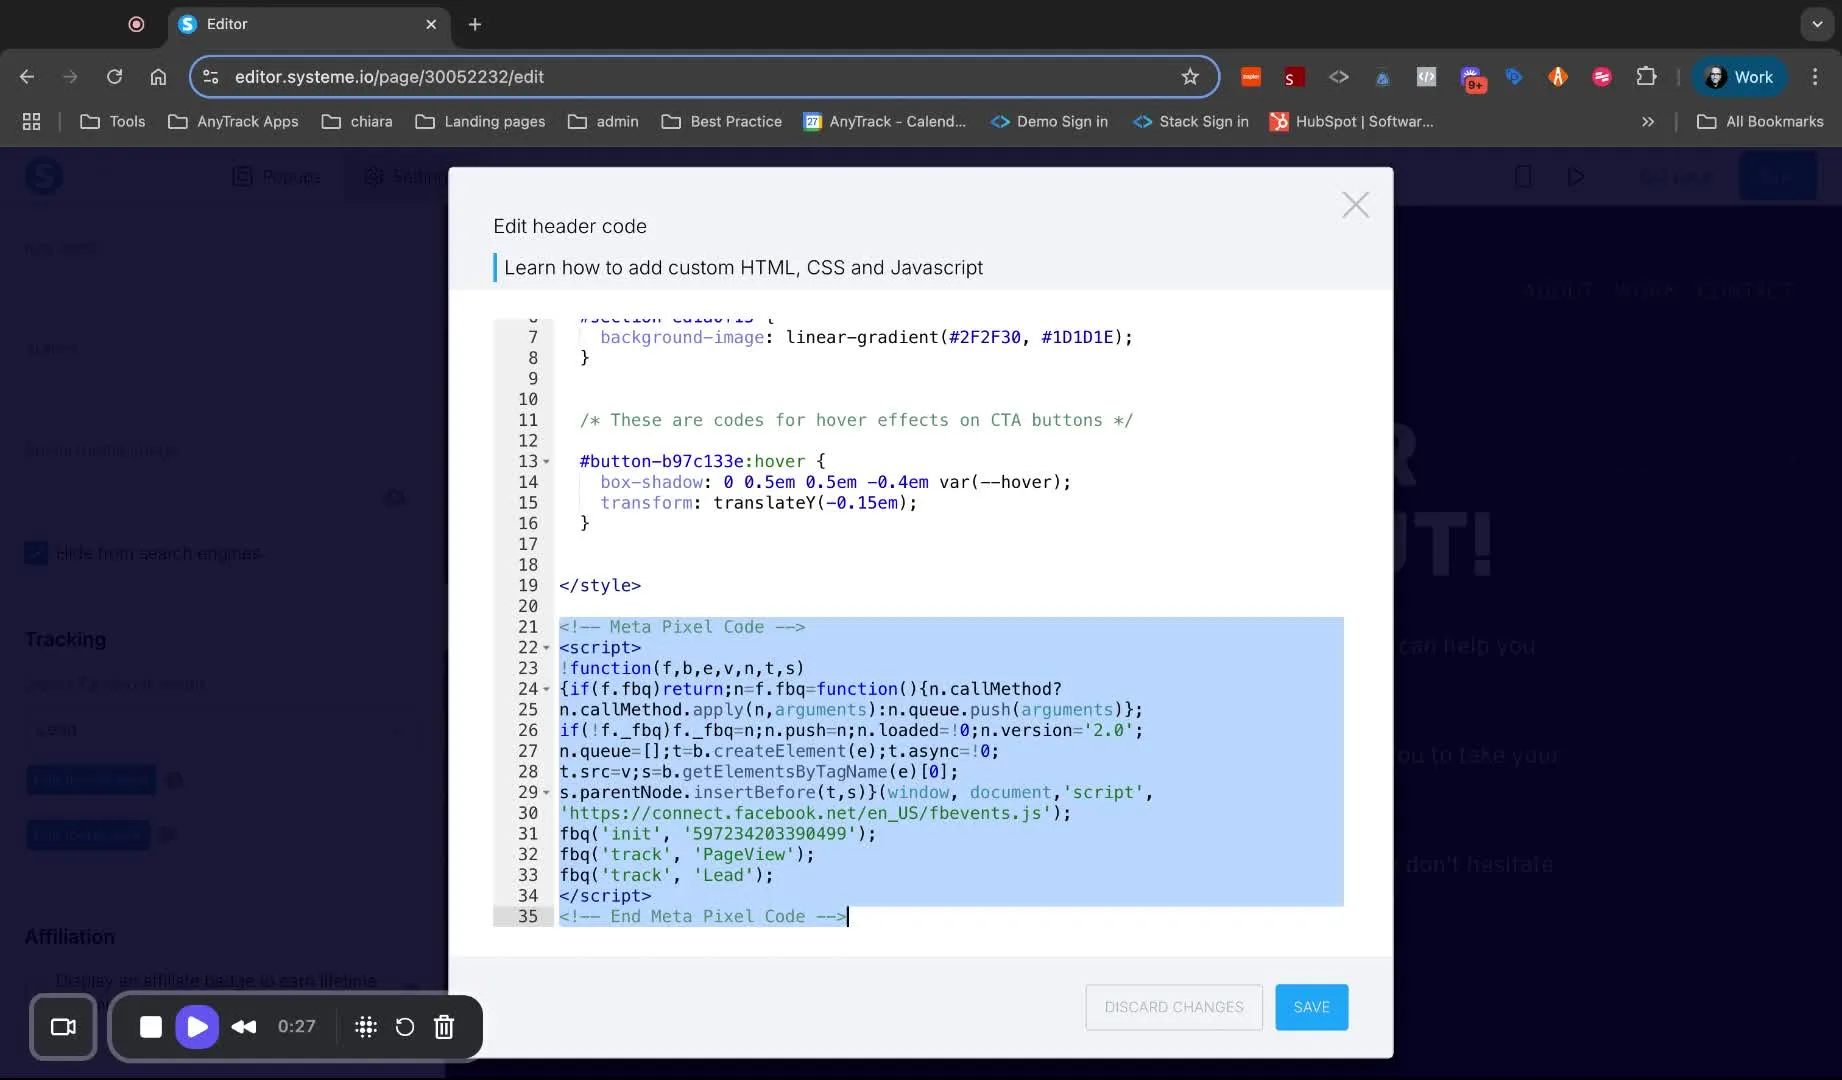Close the Editor tab
Screen dimensions: 1842x1080
click(431, 24)
